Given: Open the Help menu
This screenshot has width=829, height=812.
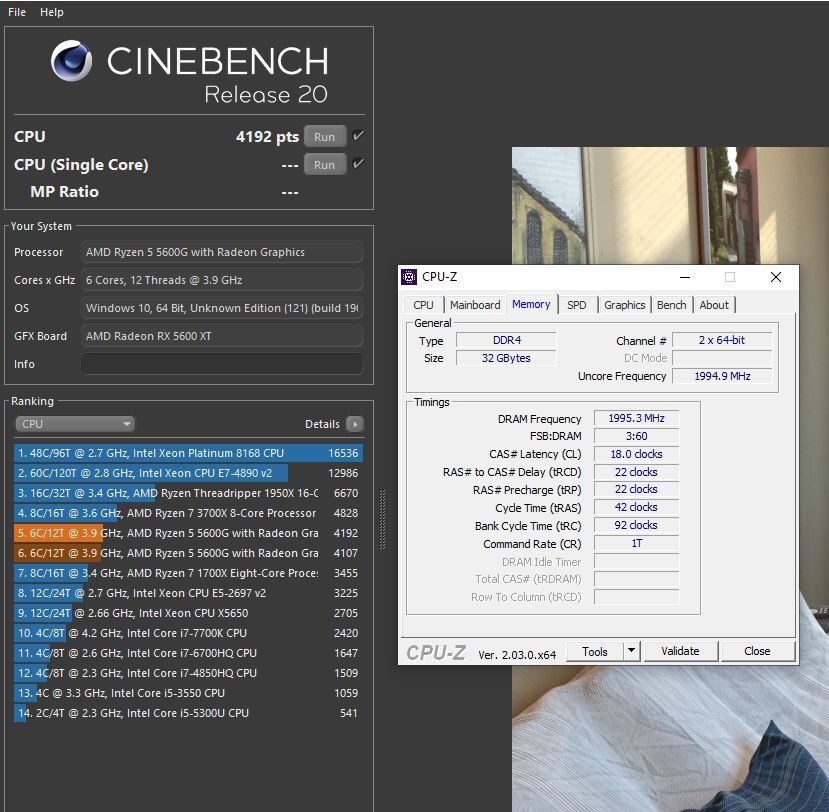Looking at the screenshot, I should pyautogui.click(x=52, y=12).
